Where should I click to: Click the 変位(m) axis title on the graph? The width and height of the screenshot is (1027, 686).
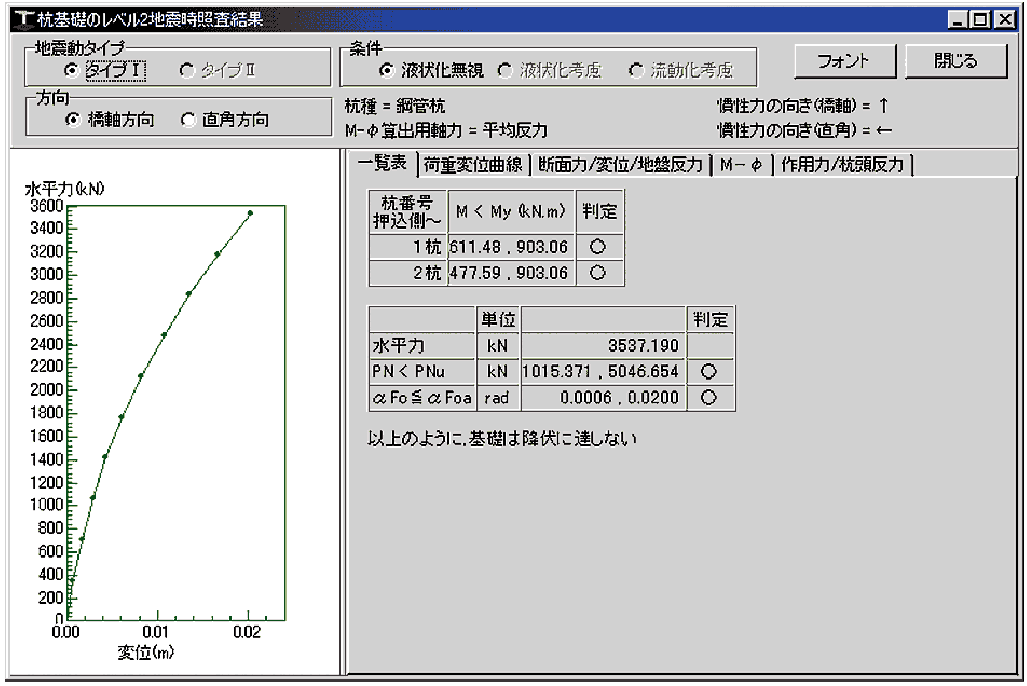click(x=145, y=653)
